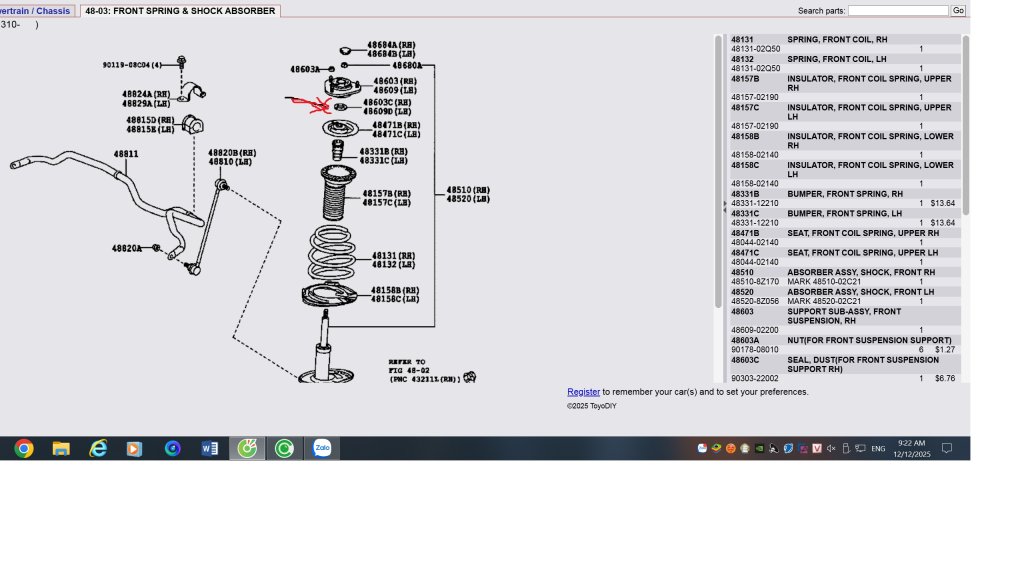Viewport: 1024px width, 576px height.
Task: Open File Explorer from the taskbar
Action: click(x=61, y=449)
